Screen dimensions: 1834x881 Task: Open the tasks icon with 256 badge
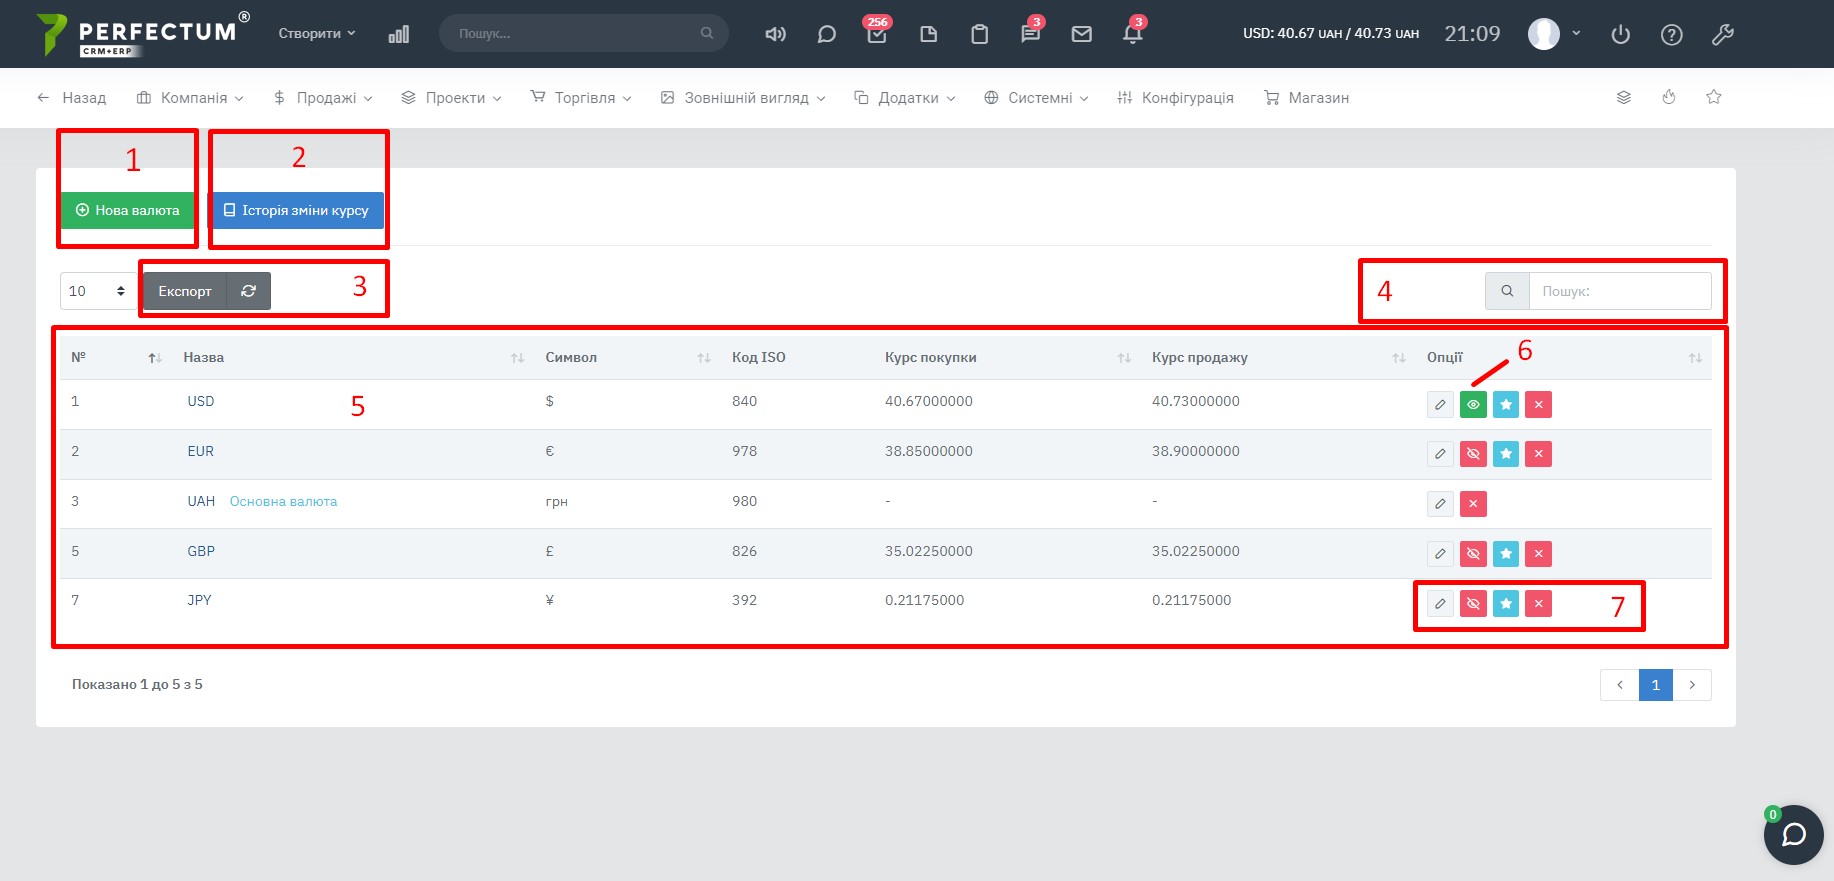coord(876,34)
